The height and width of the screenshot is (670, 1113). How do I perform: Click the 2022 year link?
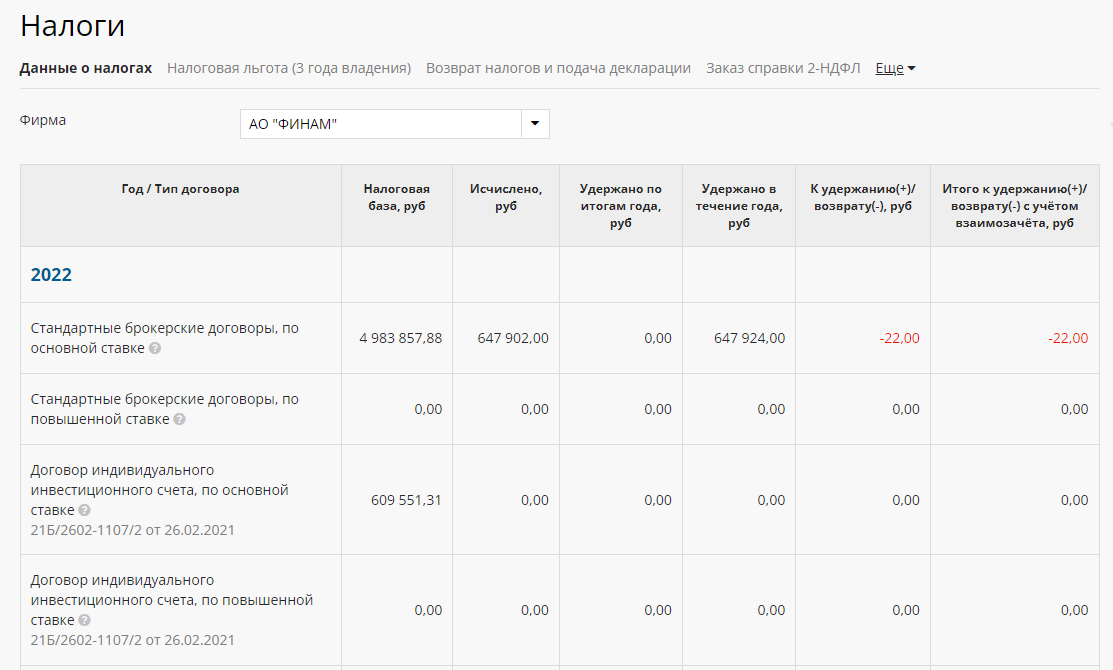coord(51,275)
